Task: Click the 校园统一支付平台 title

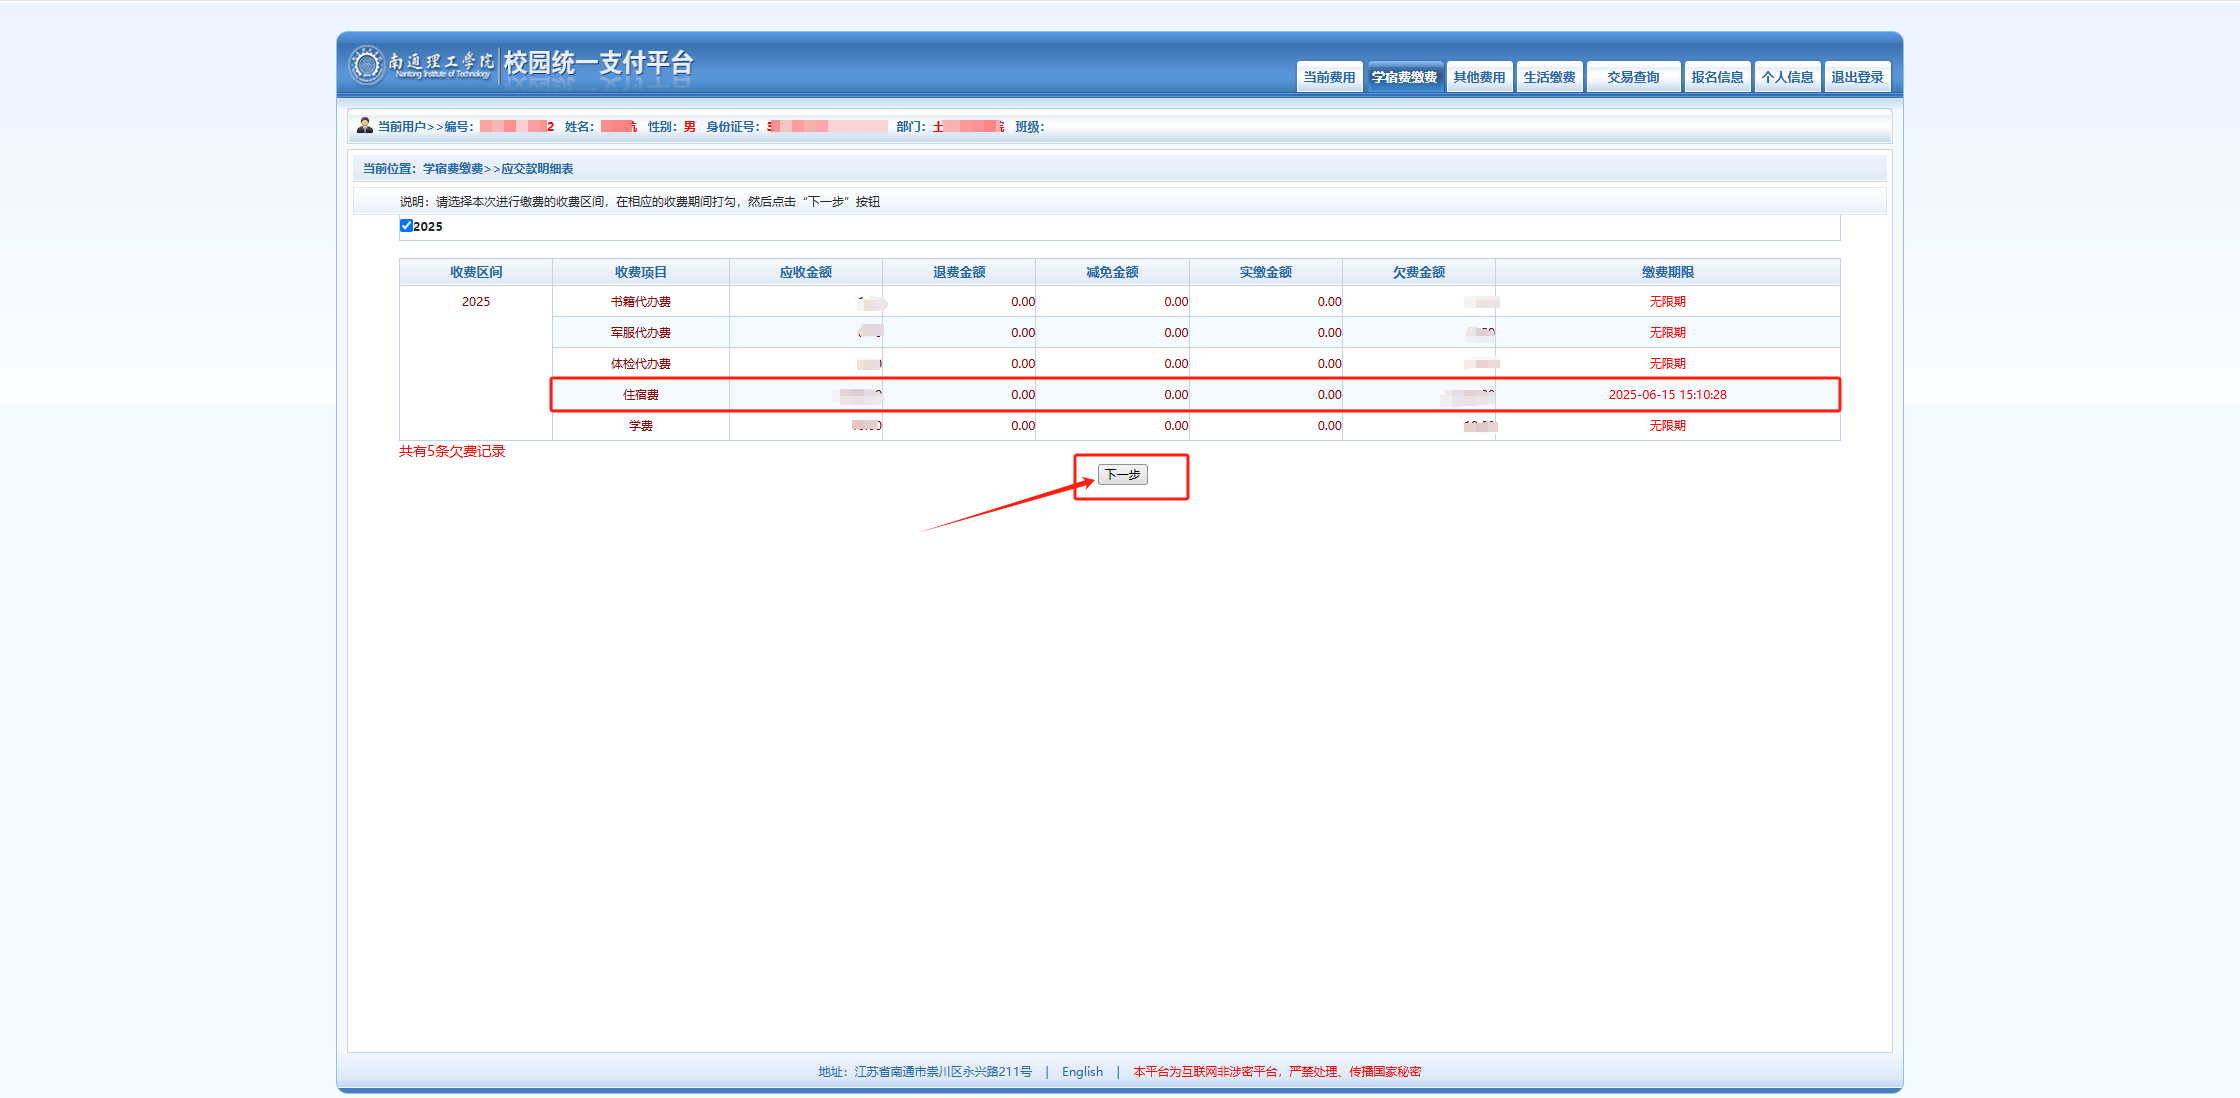Action: point(598,63)
